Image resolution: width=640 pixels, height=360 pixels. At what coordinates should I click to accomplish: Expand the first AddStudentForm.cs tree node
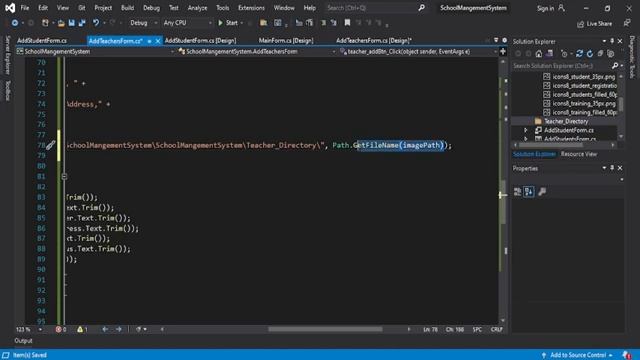point(526,130)
